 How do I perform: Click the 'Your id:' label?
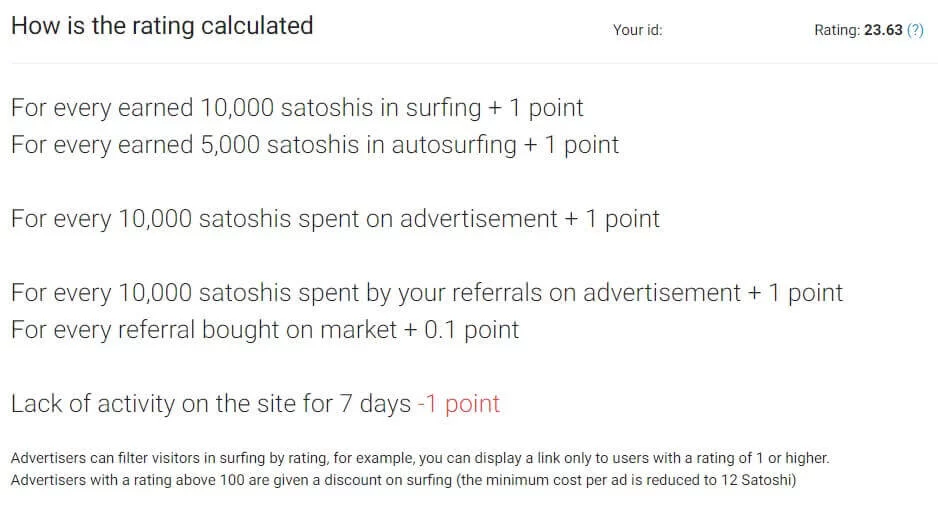[638, 30]
